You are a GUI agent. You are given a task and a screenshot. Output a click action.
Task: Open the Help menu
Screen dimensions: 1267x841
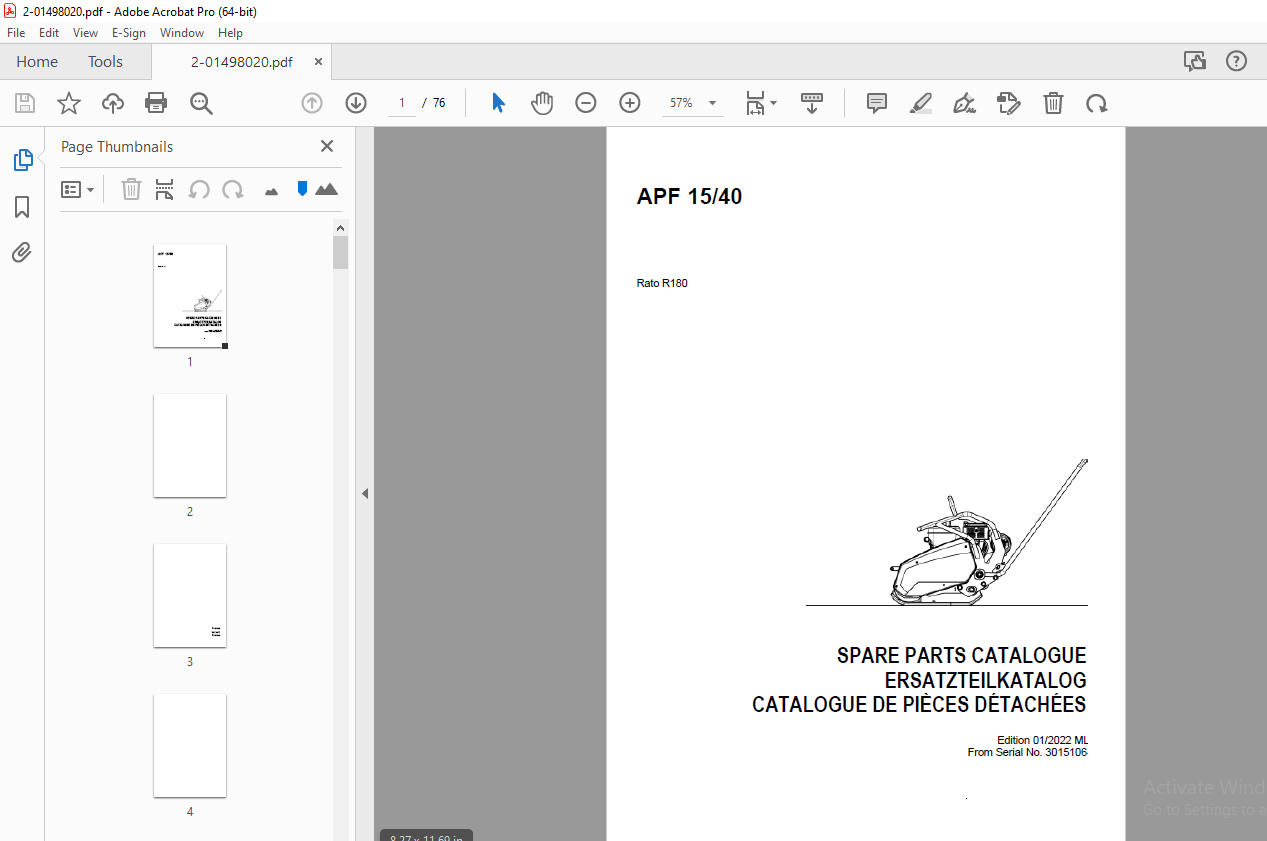coord(230,33)
